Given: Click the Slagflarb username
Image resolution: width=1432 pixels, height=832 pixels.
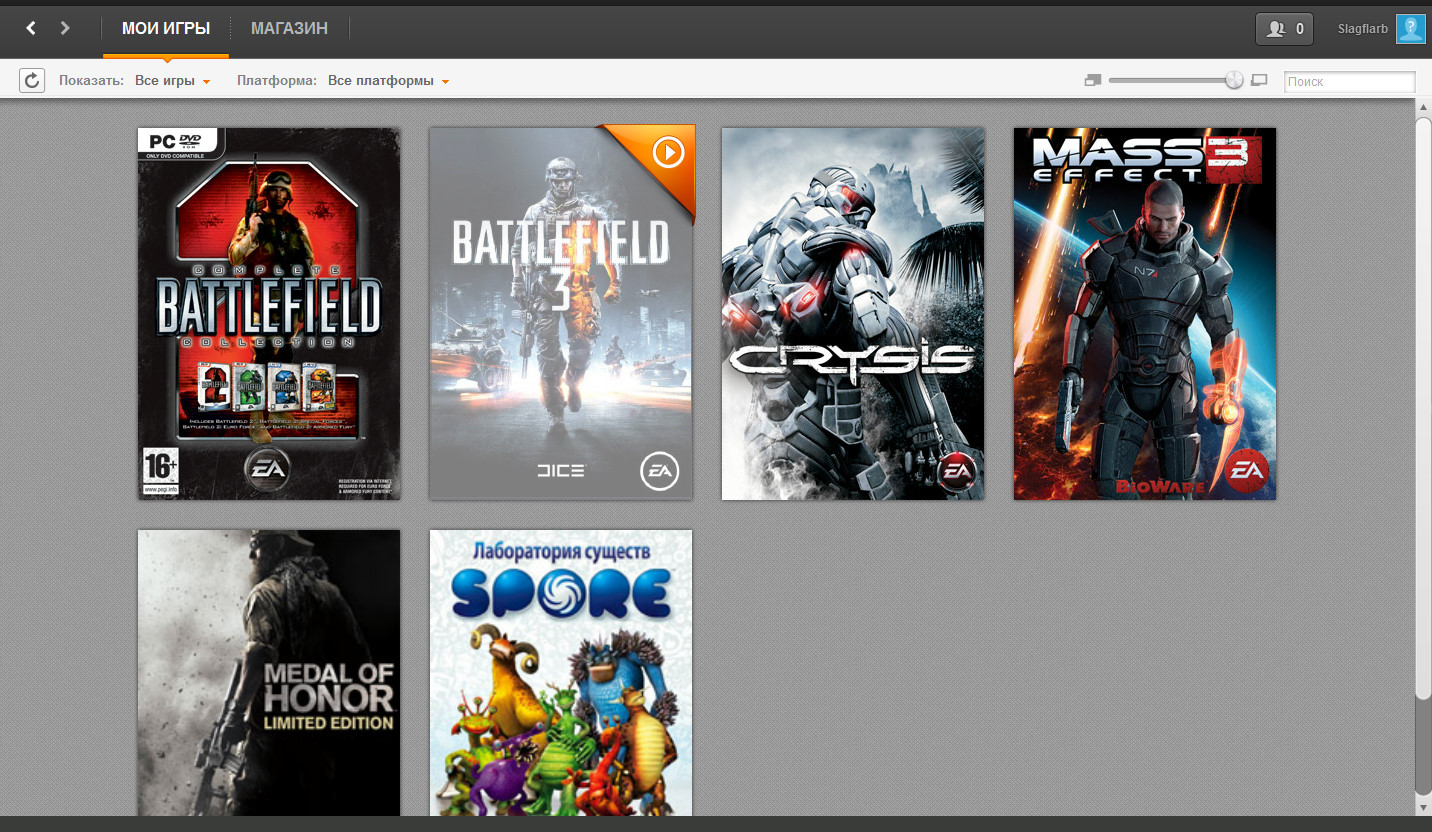Looking at the screenshot, I should [x=1363, y=29].
